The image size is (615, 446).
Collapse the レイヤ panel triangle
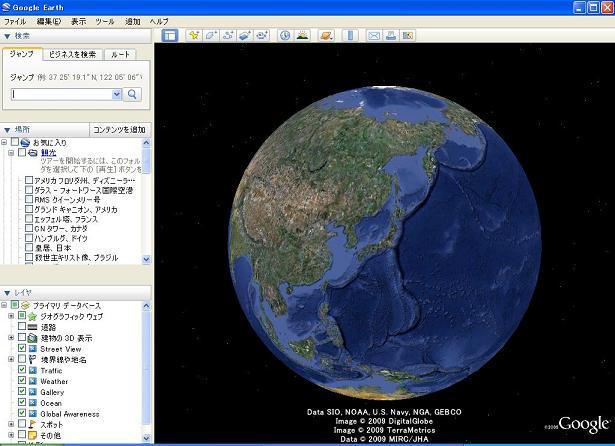coord(7,293)
